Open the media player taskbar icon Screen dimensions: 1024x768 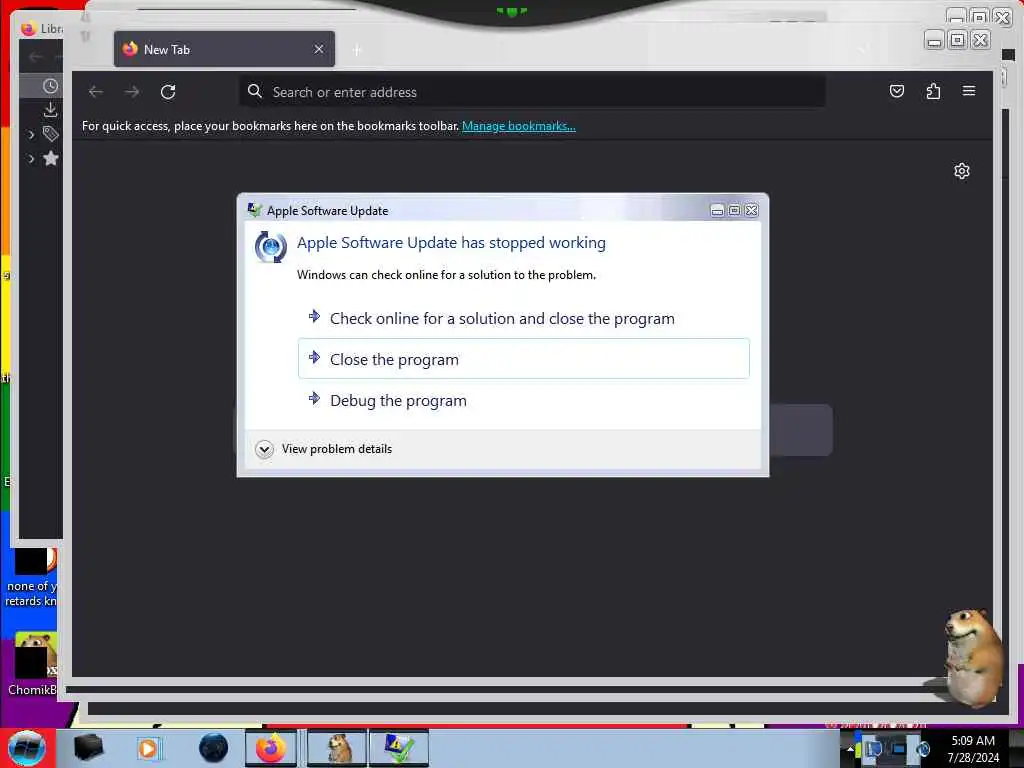point(148,748)
